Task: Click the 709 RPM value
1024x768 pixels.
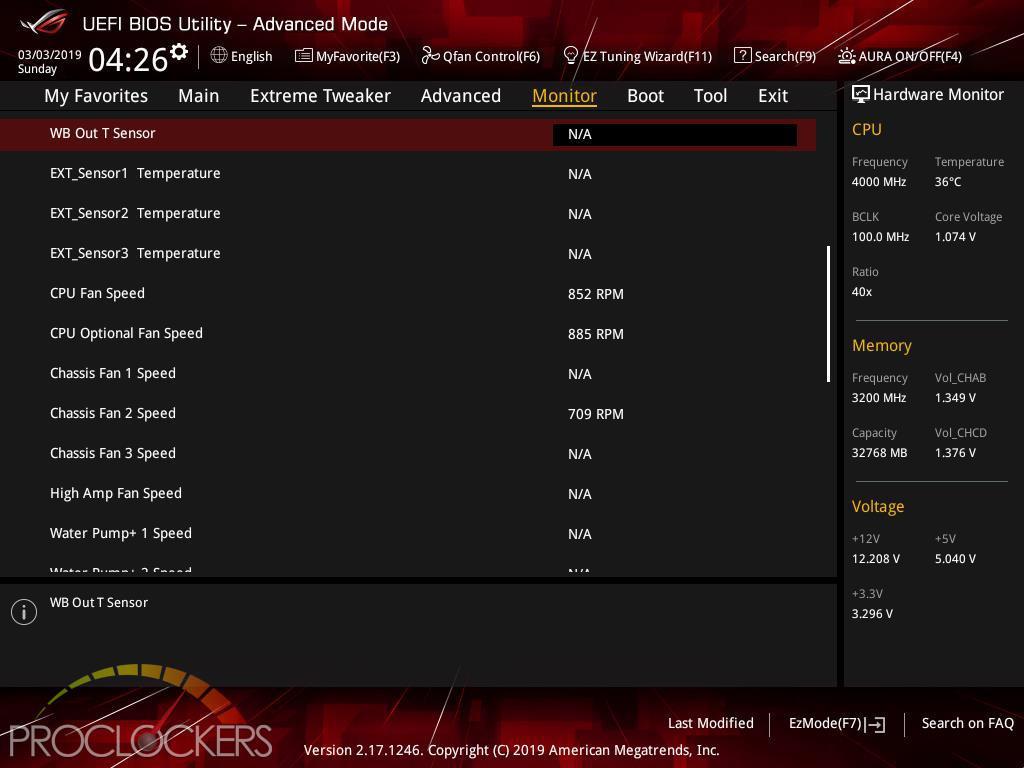Action: (596, 414)
